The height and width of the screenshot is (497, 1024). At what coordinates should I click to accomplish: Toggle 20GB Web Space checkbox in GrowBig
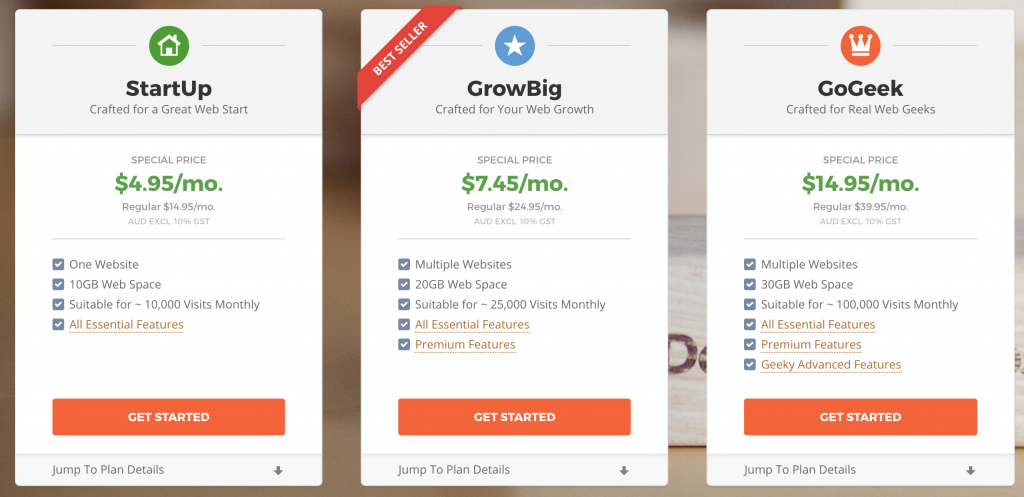point(404,285)
